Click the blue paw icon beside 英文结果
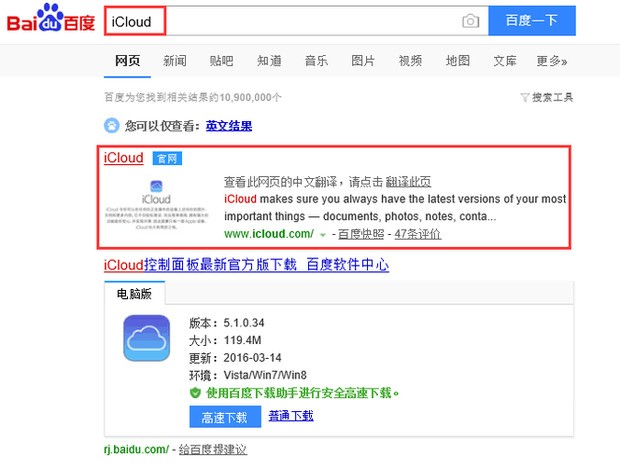The width and height of the screenshot is (620, 468). tap(112, 126)
